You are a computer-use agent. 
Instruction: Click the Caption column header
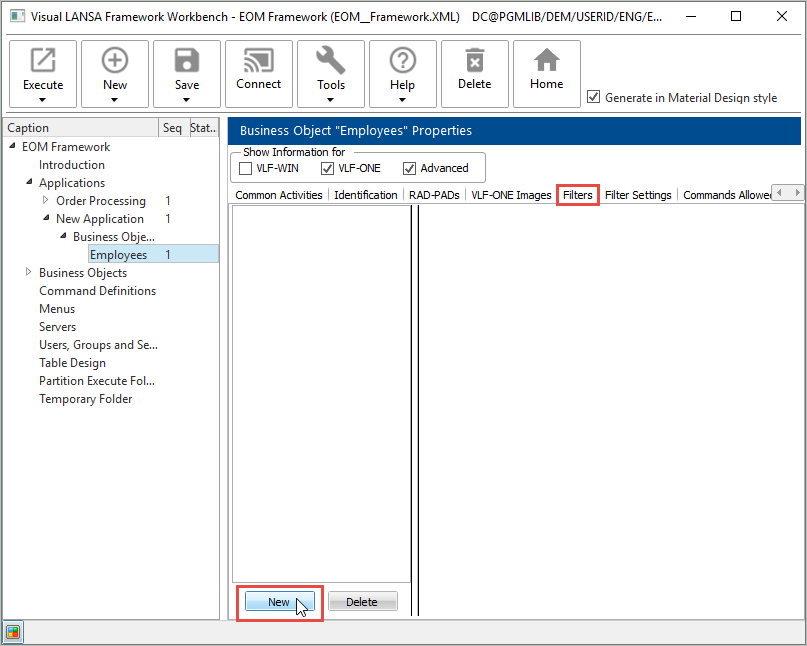click(81, 128)
